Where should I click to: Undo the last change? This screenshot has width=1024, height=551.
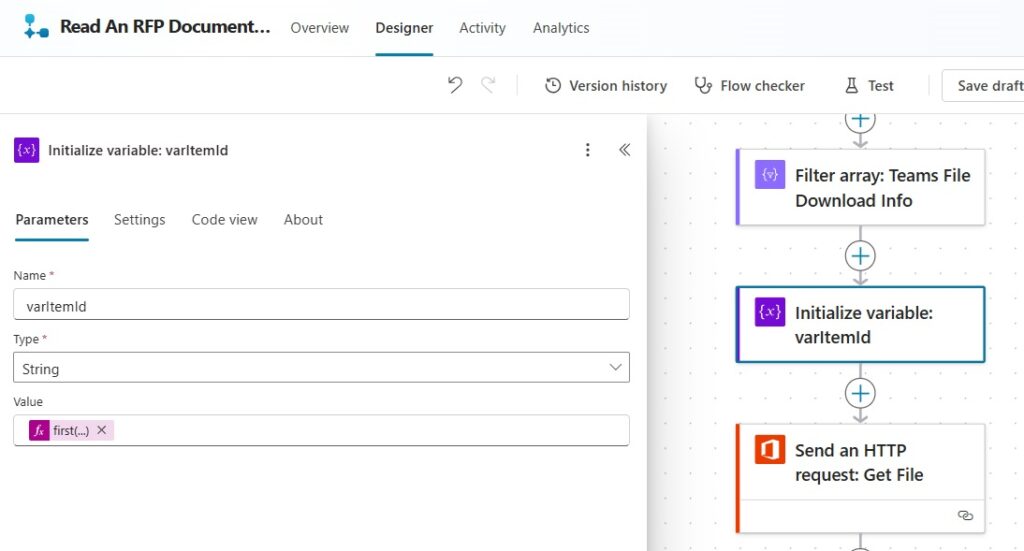coord(455,85)
